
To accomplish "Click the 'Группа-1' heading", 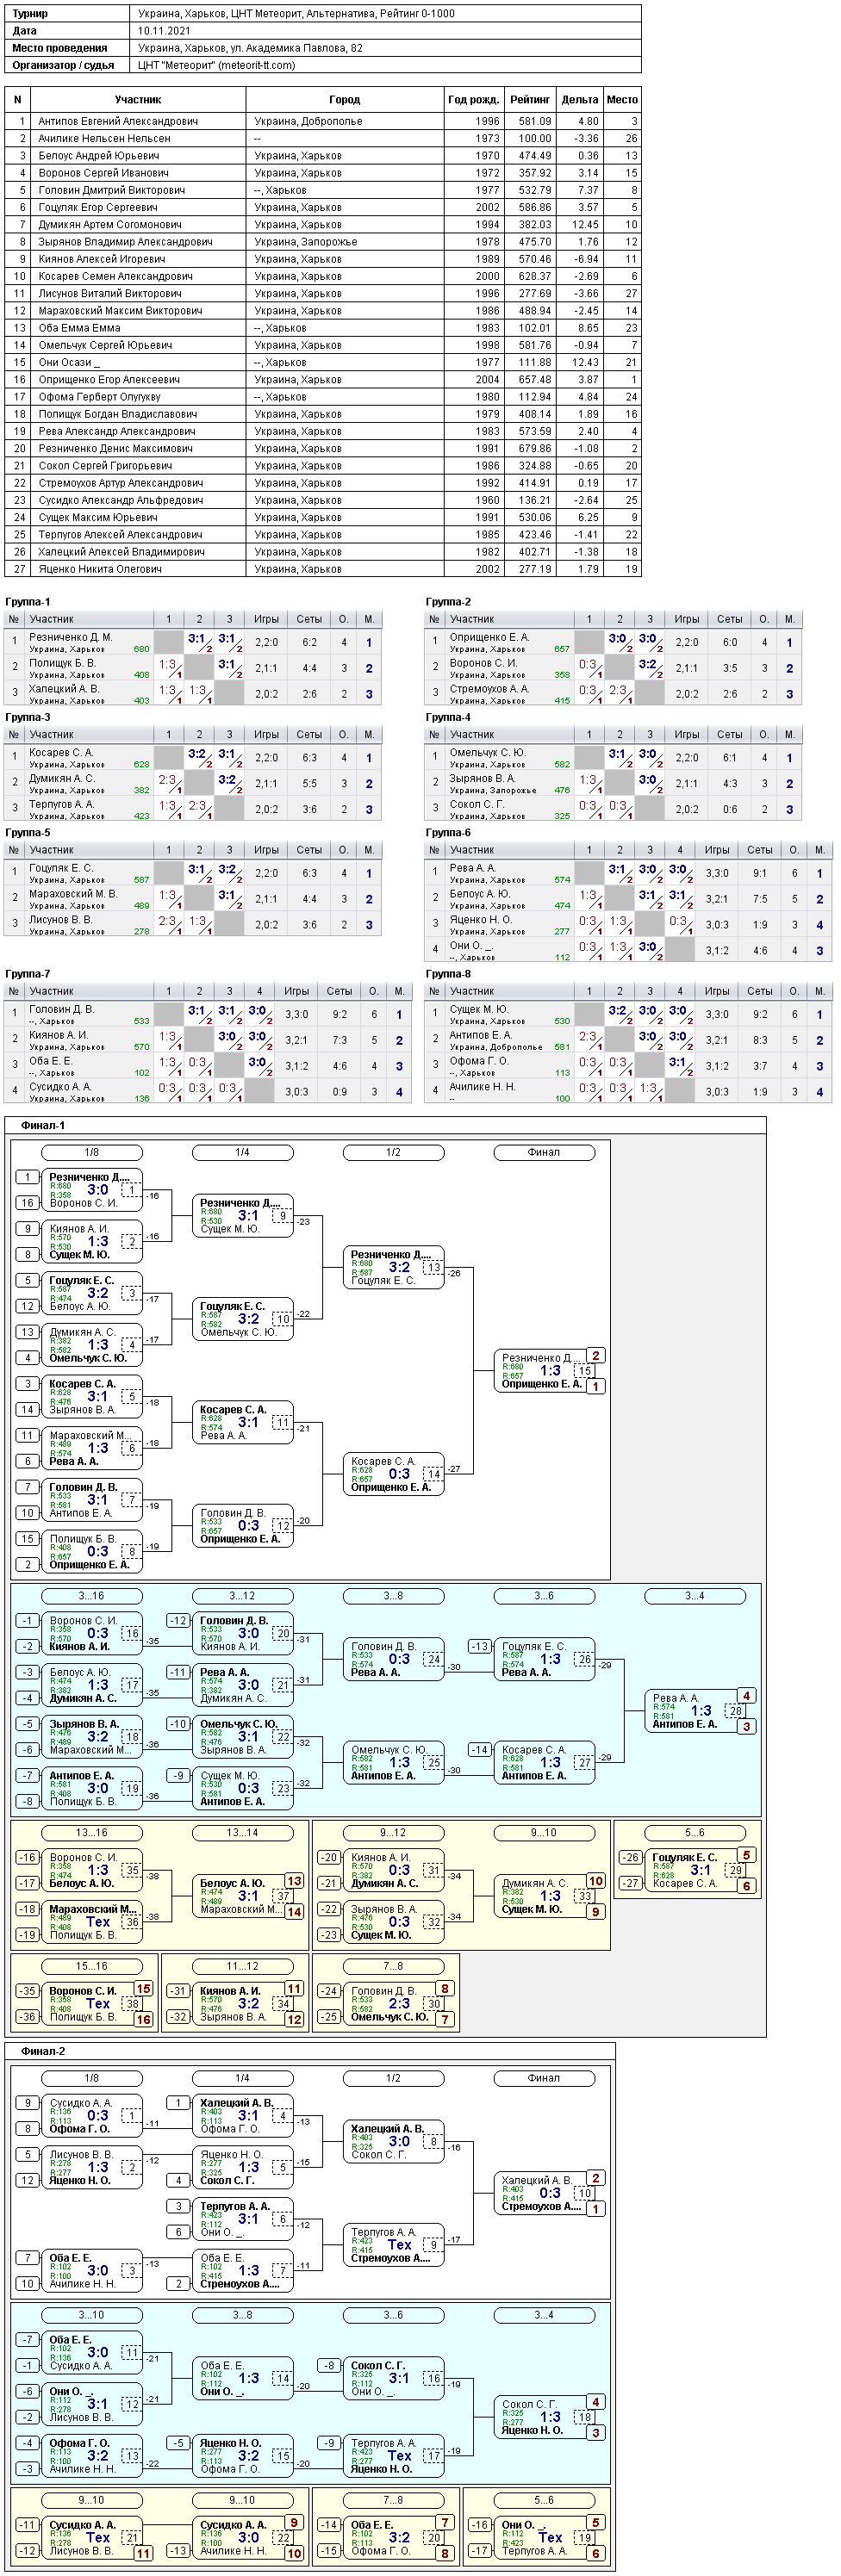I will 27,602.
